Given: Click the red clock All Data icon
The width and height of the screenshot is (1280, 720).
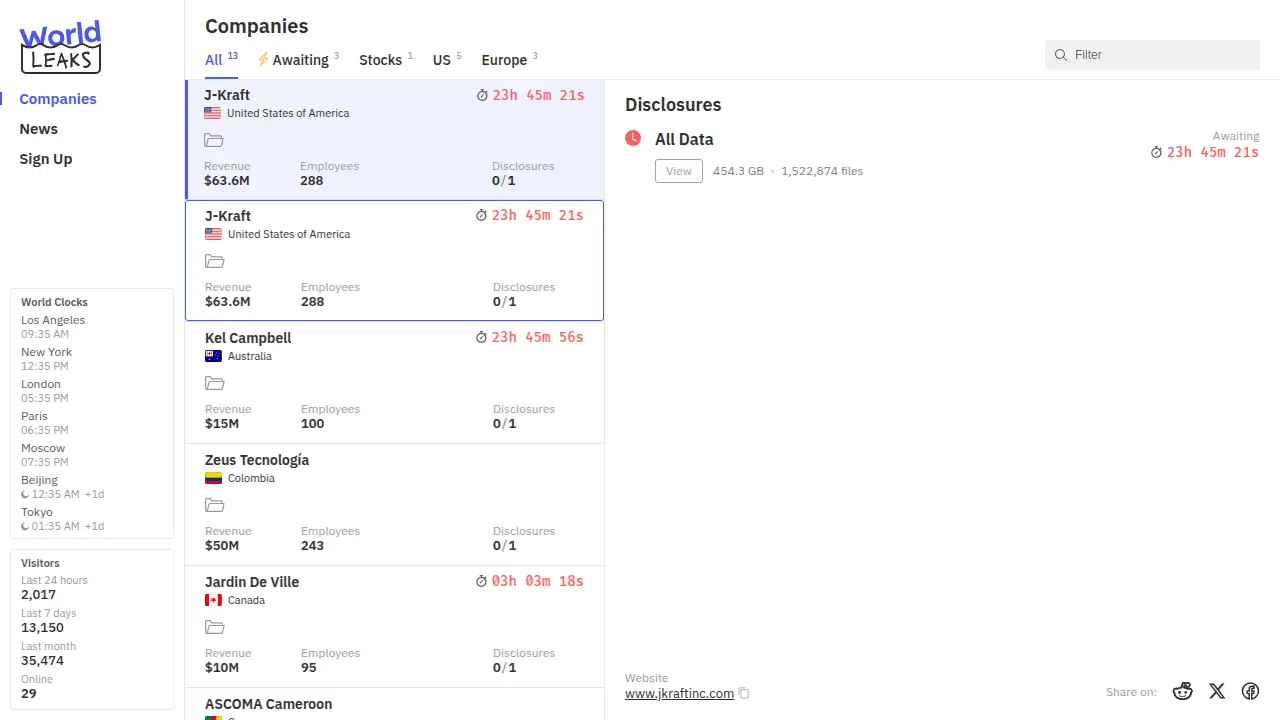Looking at the screenshot, I should 633,138.
